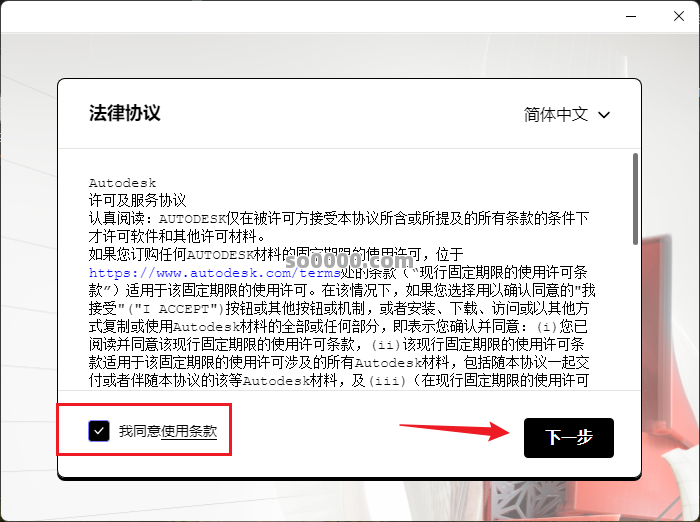Screen dimensions: 700x522
Task: Check the 我同意使用条款 checkbox
Action: pos(99,431)
